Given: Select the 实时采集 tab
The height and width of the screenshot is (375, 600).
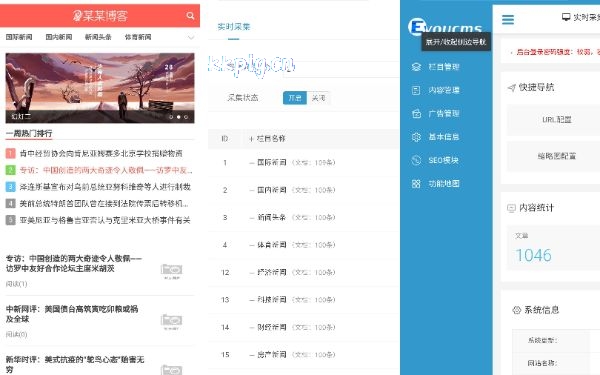Looking at the screenshot, I should point(233,27).
